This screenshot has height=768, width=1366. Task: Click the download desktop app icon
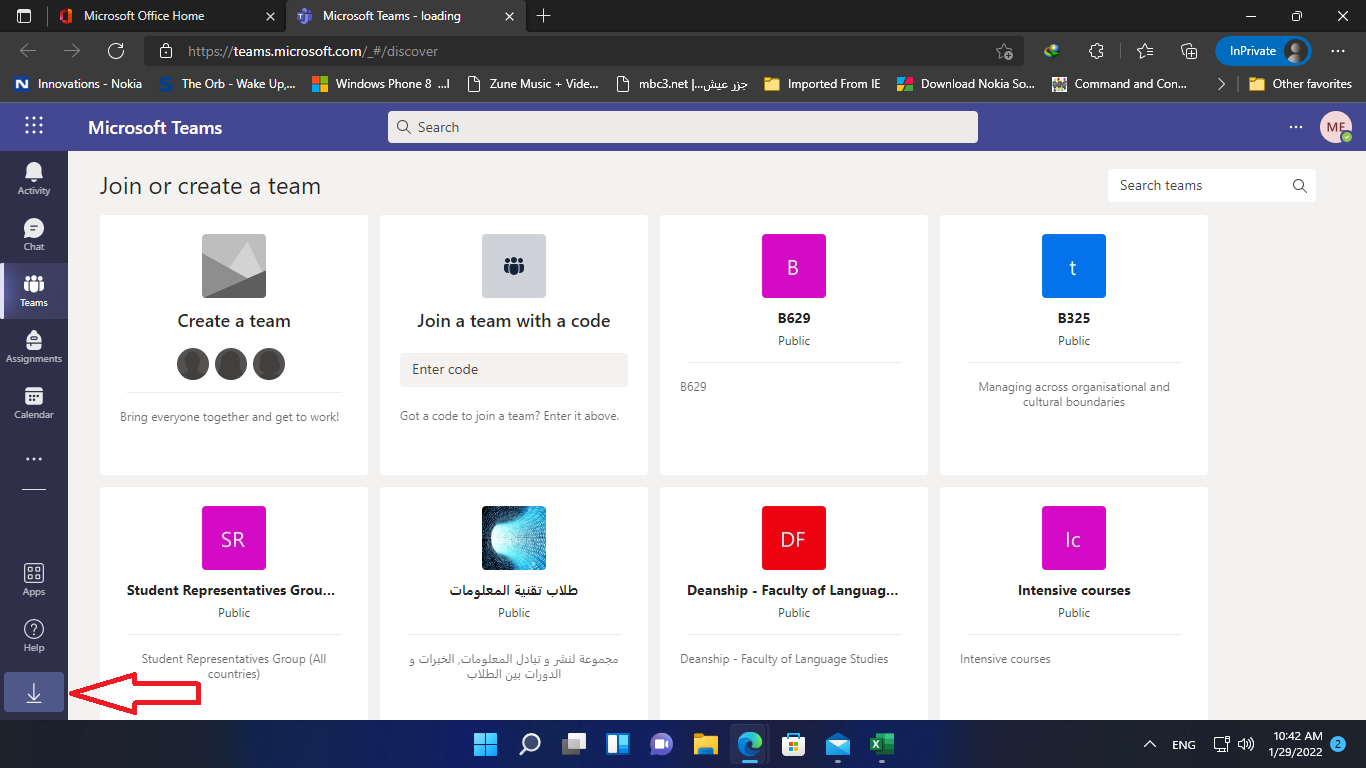point(34,692)
